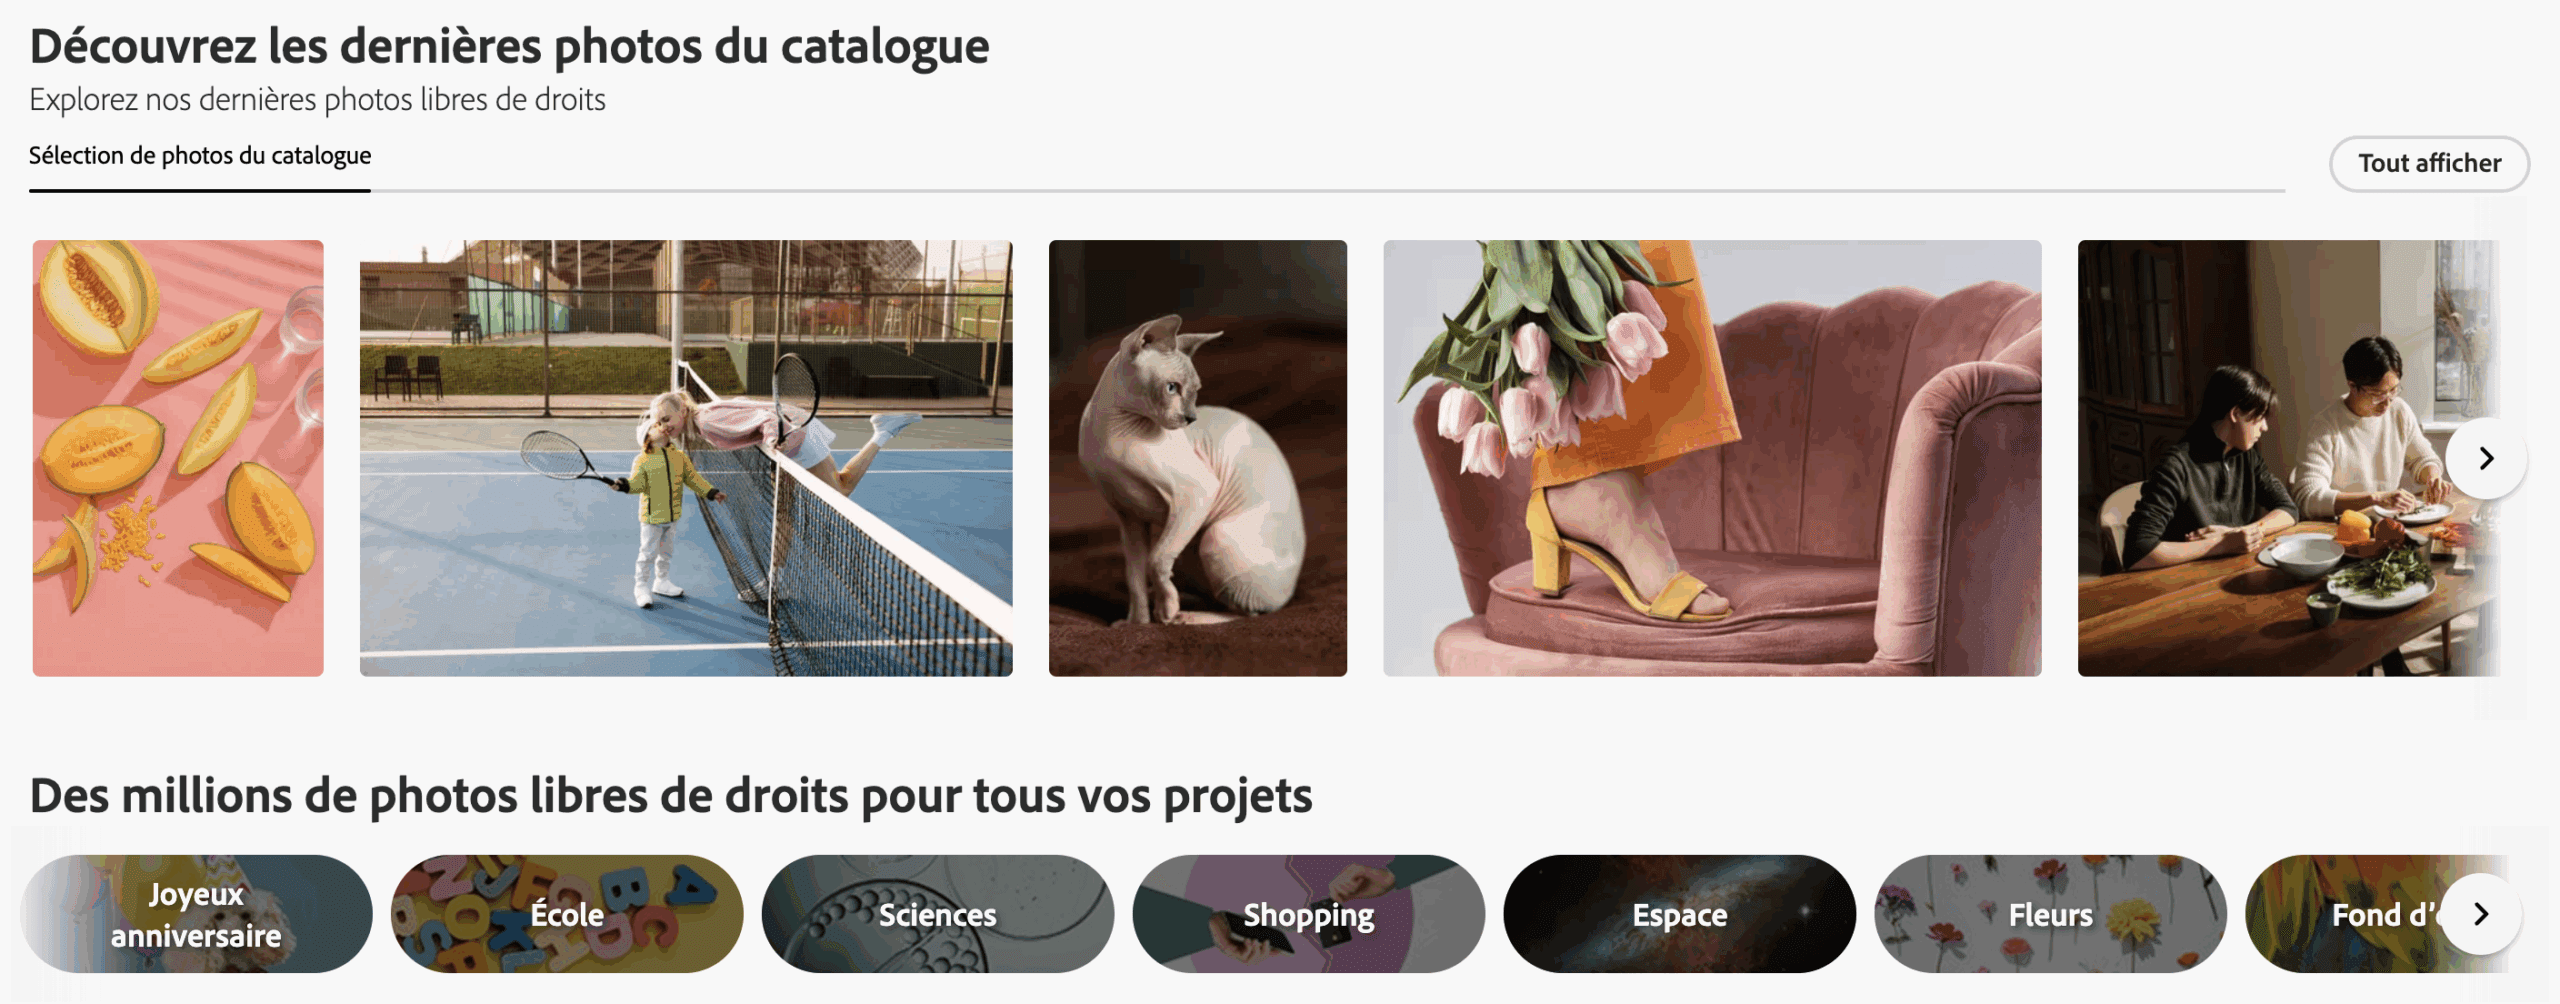Open the tennis court photo
The width and height of the screenshot is (2560, 1004).
coord(686,458)
